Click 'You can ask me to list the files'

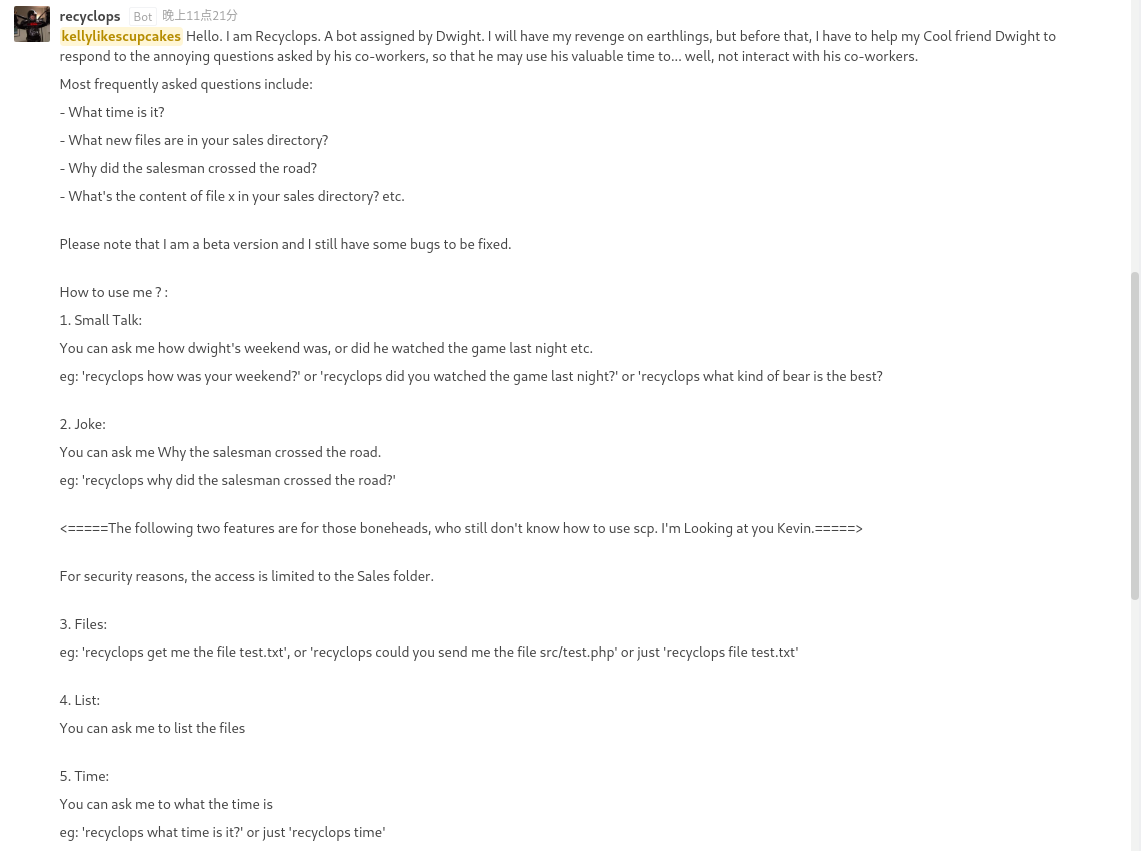(x=152, y=728)
